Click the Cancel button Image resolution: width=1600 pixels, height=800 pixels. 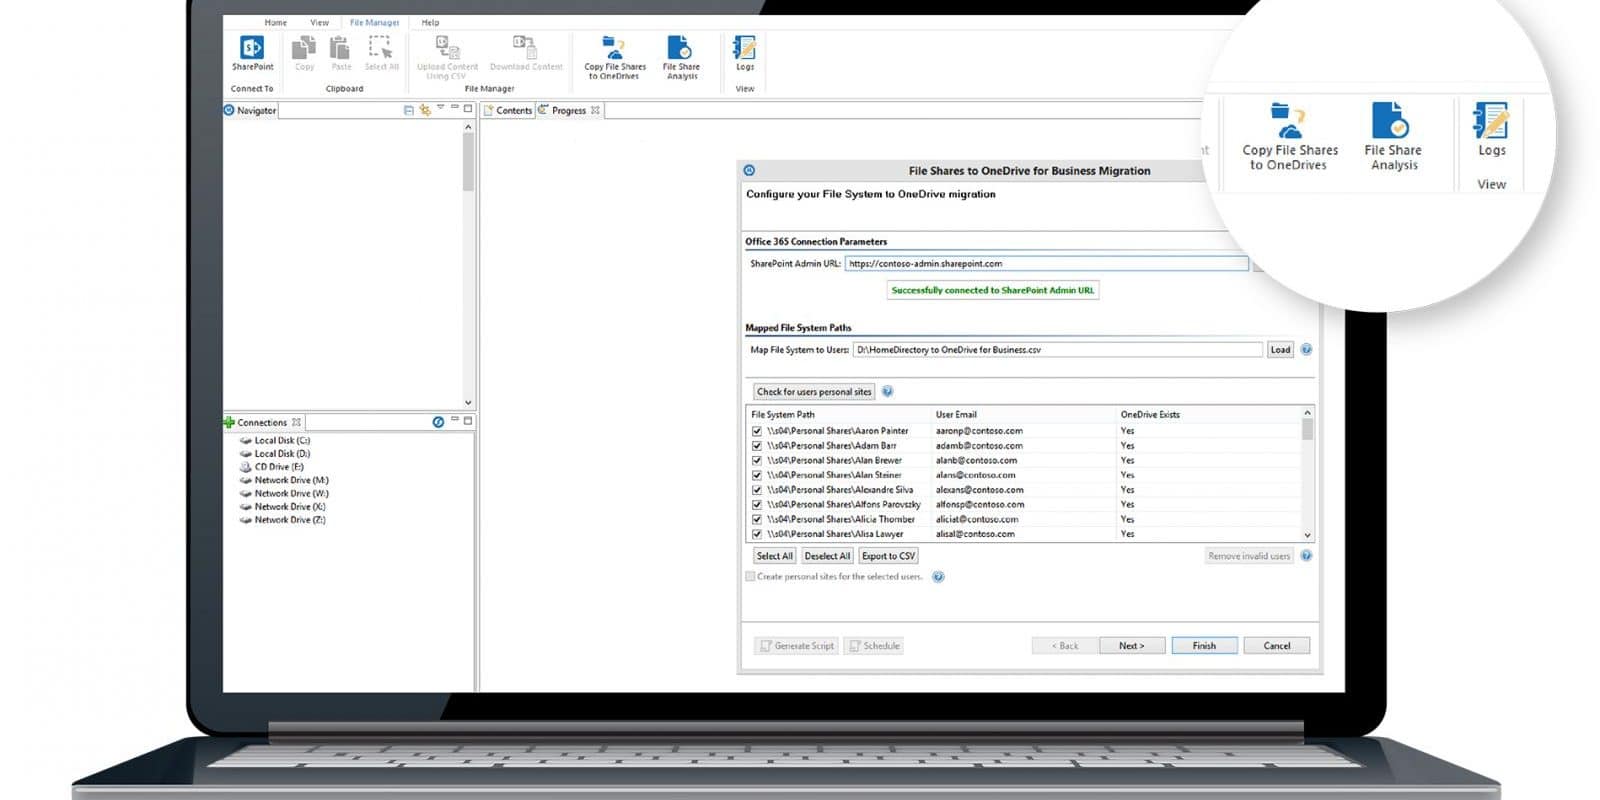coord(1277,646)
